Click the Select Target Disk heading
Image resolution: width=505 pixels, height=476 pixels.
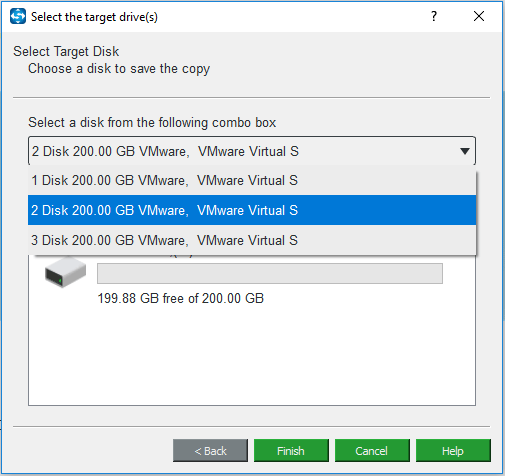[66, 51]
